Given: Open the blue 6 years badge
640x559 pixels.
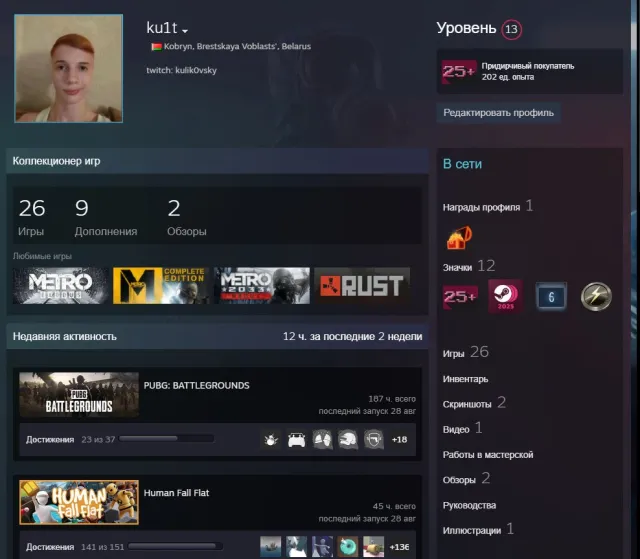Looking at the screenshot, I should click(x=551, y=297).
